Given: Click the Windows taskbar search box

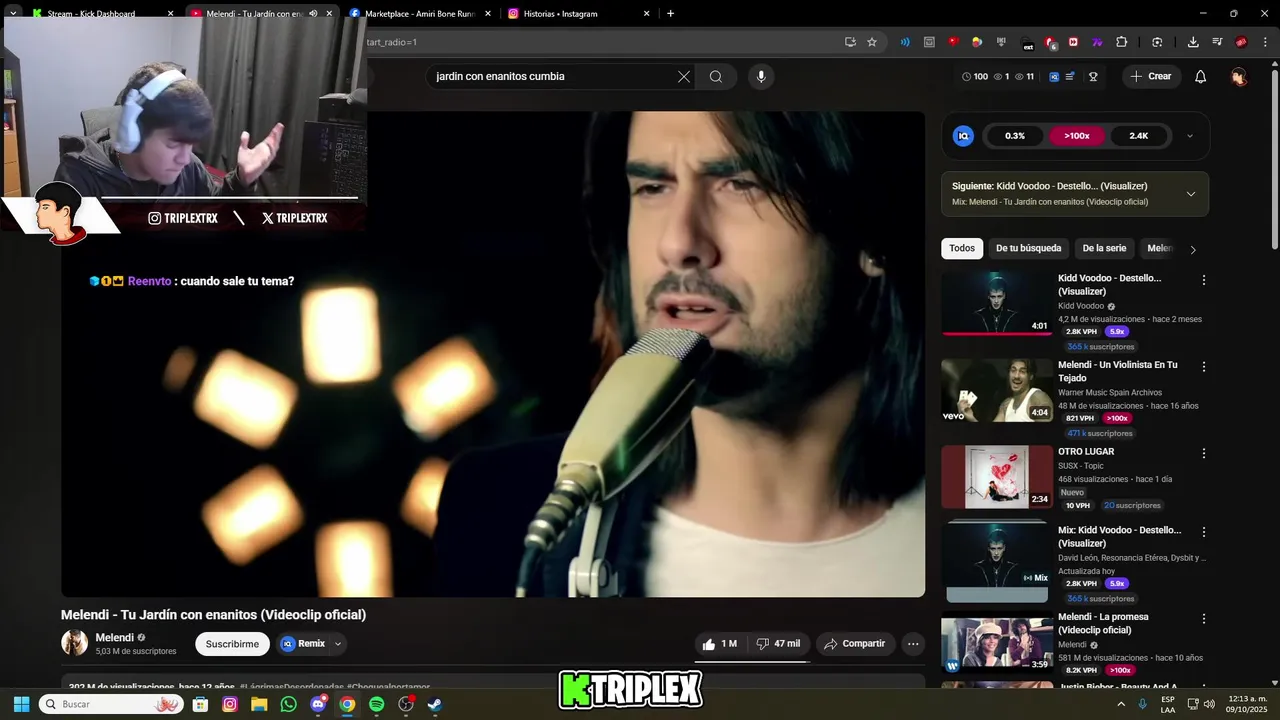Looking at the screenshot, I should pos(111,704).
